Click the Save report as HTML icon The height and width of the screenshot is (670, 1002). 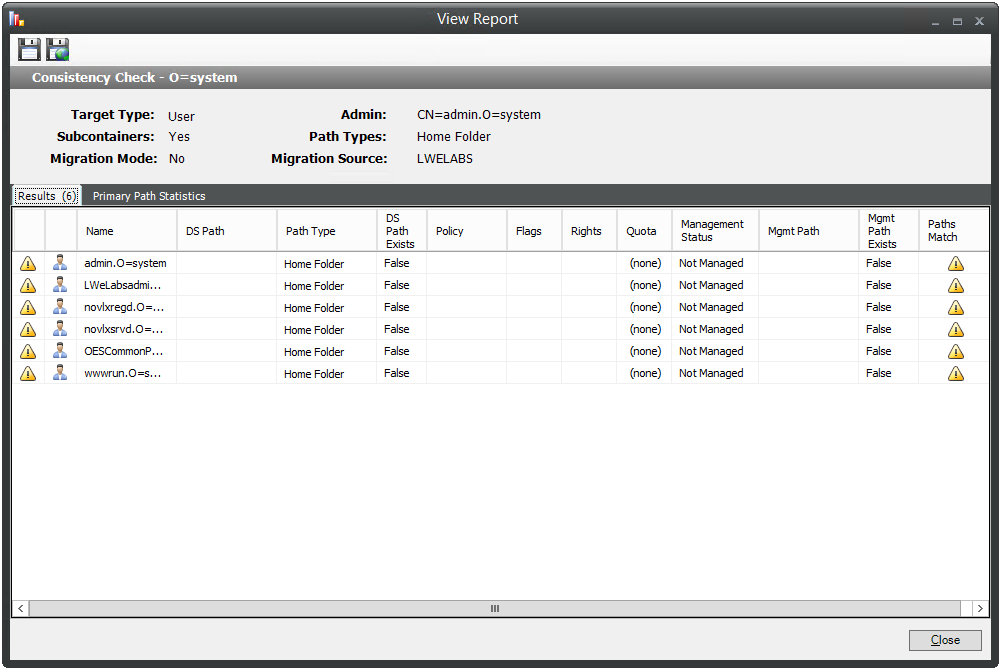point(58,49)
